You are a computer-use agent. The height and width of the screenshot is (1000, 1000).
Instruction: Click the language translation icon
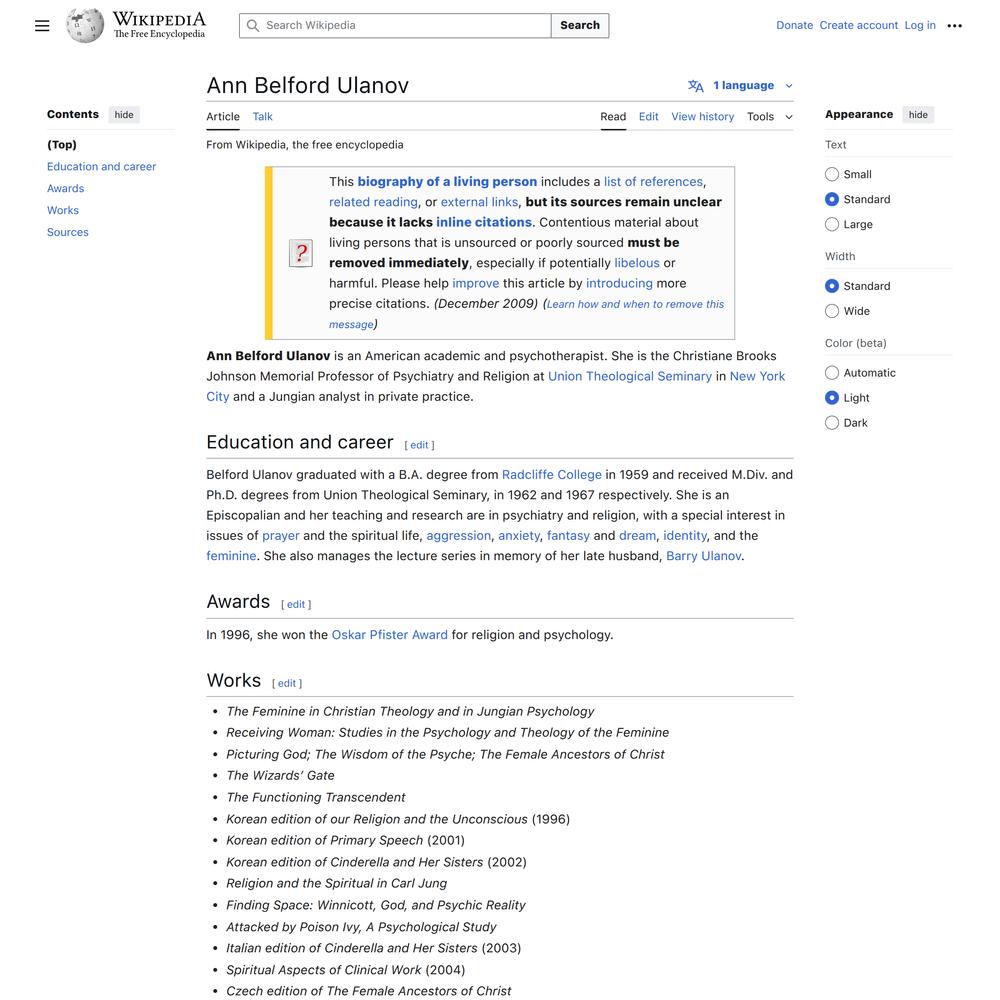[696, 85]
